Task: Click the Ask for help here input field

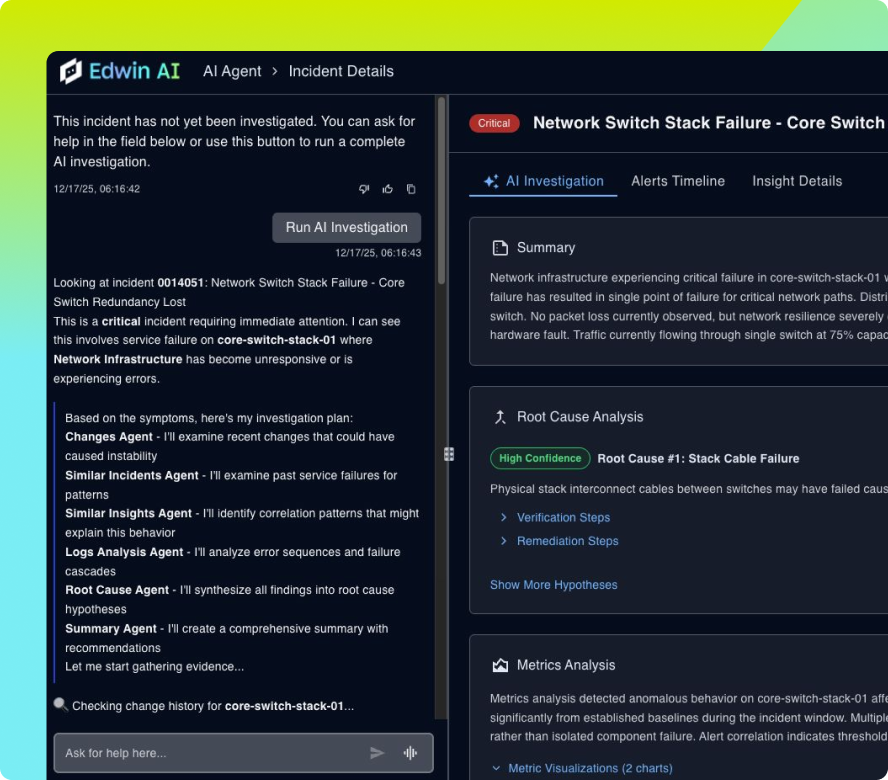Action: coord(210,753)
